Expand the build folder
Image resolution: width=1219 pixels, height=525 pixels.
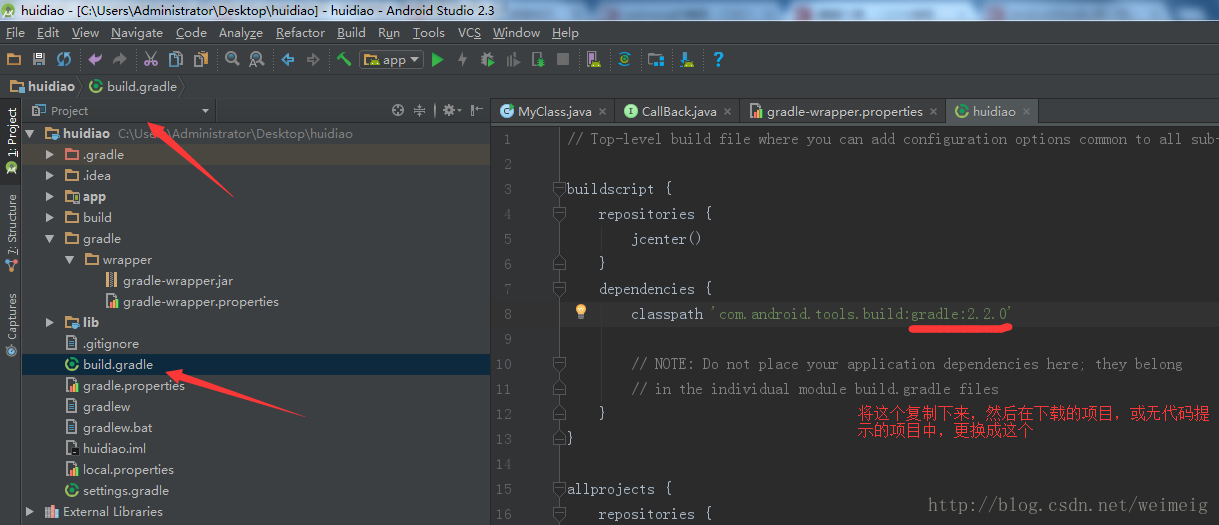pos(50,217)
